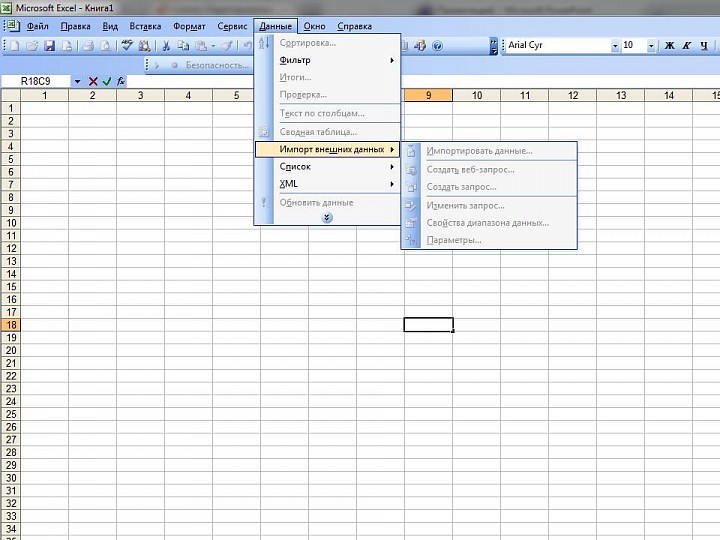Select Импорт внешних данных menu item
This screenshot has height=540, width=720.
(327, 149)
